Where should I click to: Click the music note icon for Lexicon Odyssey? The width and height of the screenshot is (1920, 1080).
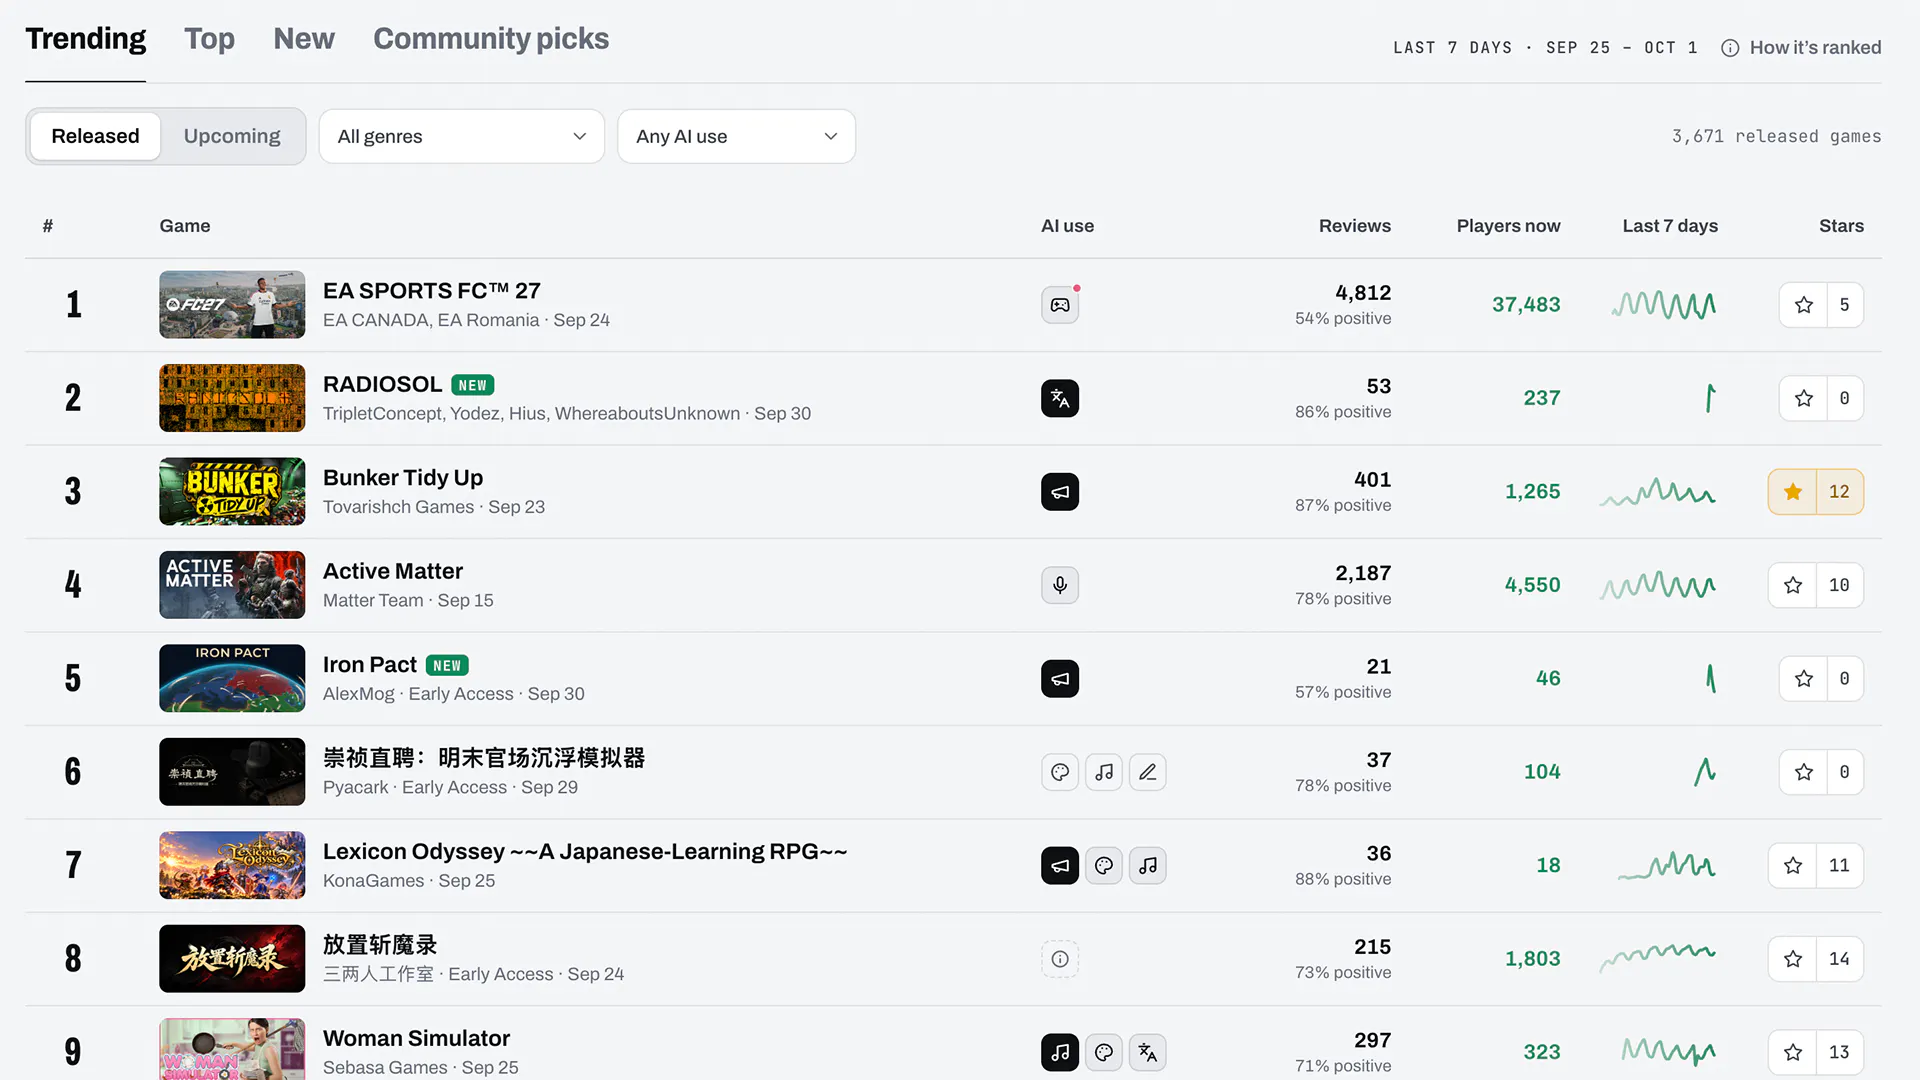(x=1148, y=865)
